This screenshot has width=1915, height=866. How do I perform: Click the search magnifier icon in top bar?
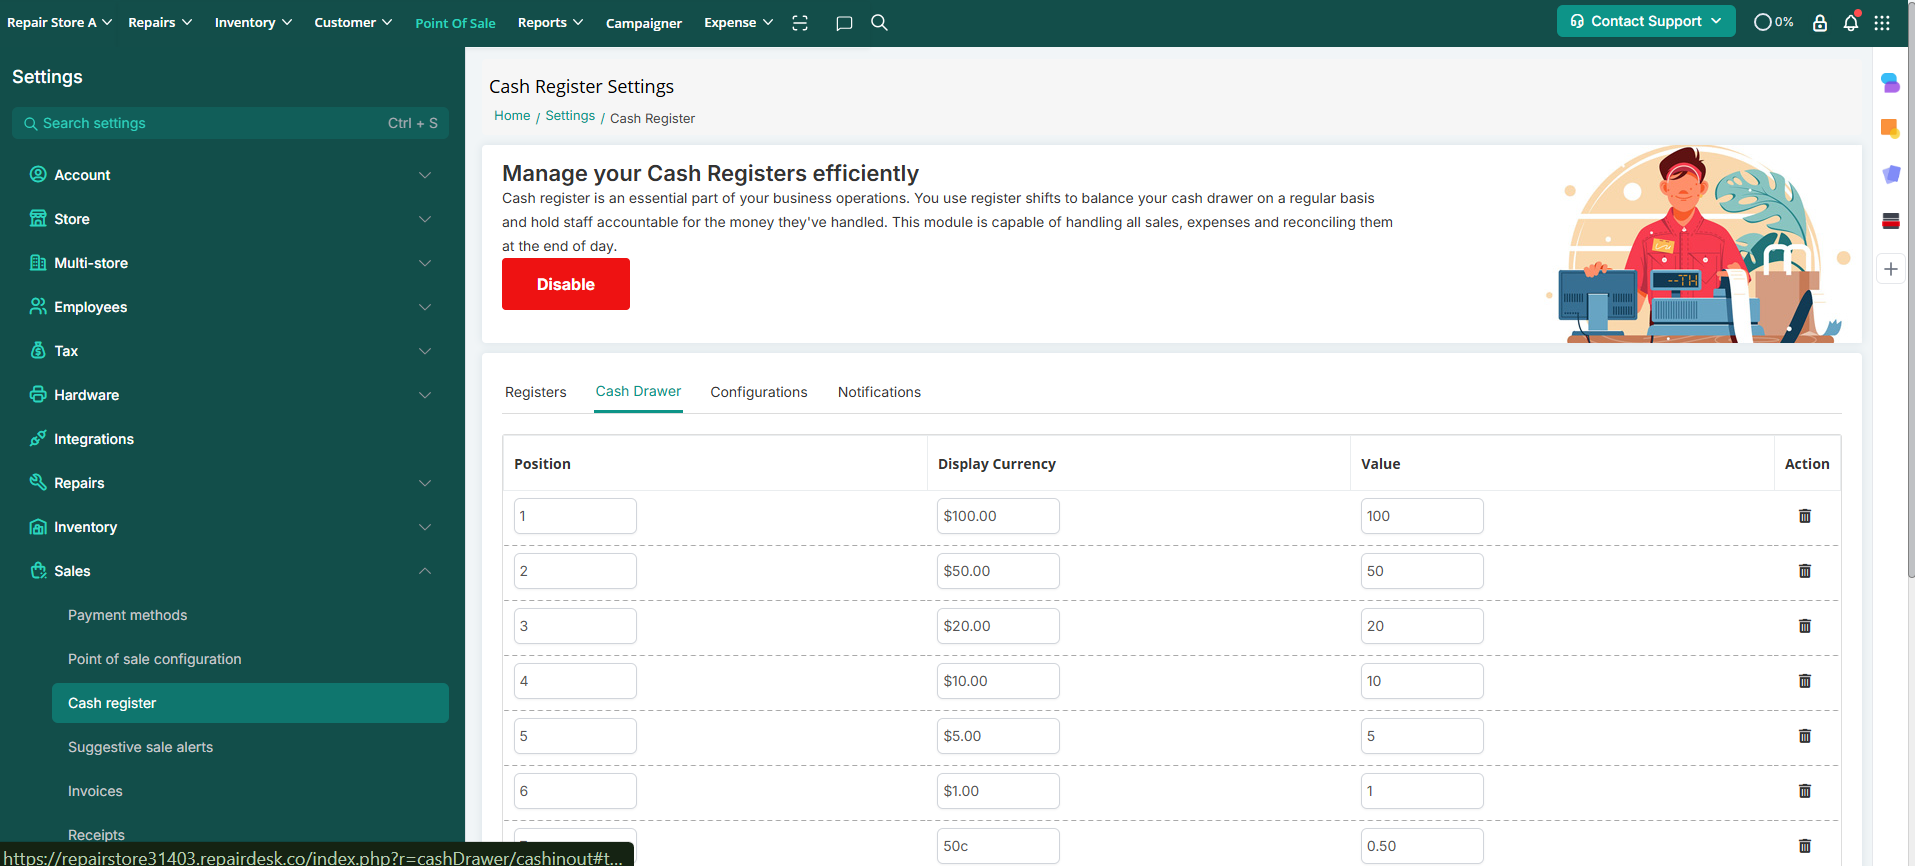[x=879, y=22]
